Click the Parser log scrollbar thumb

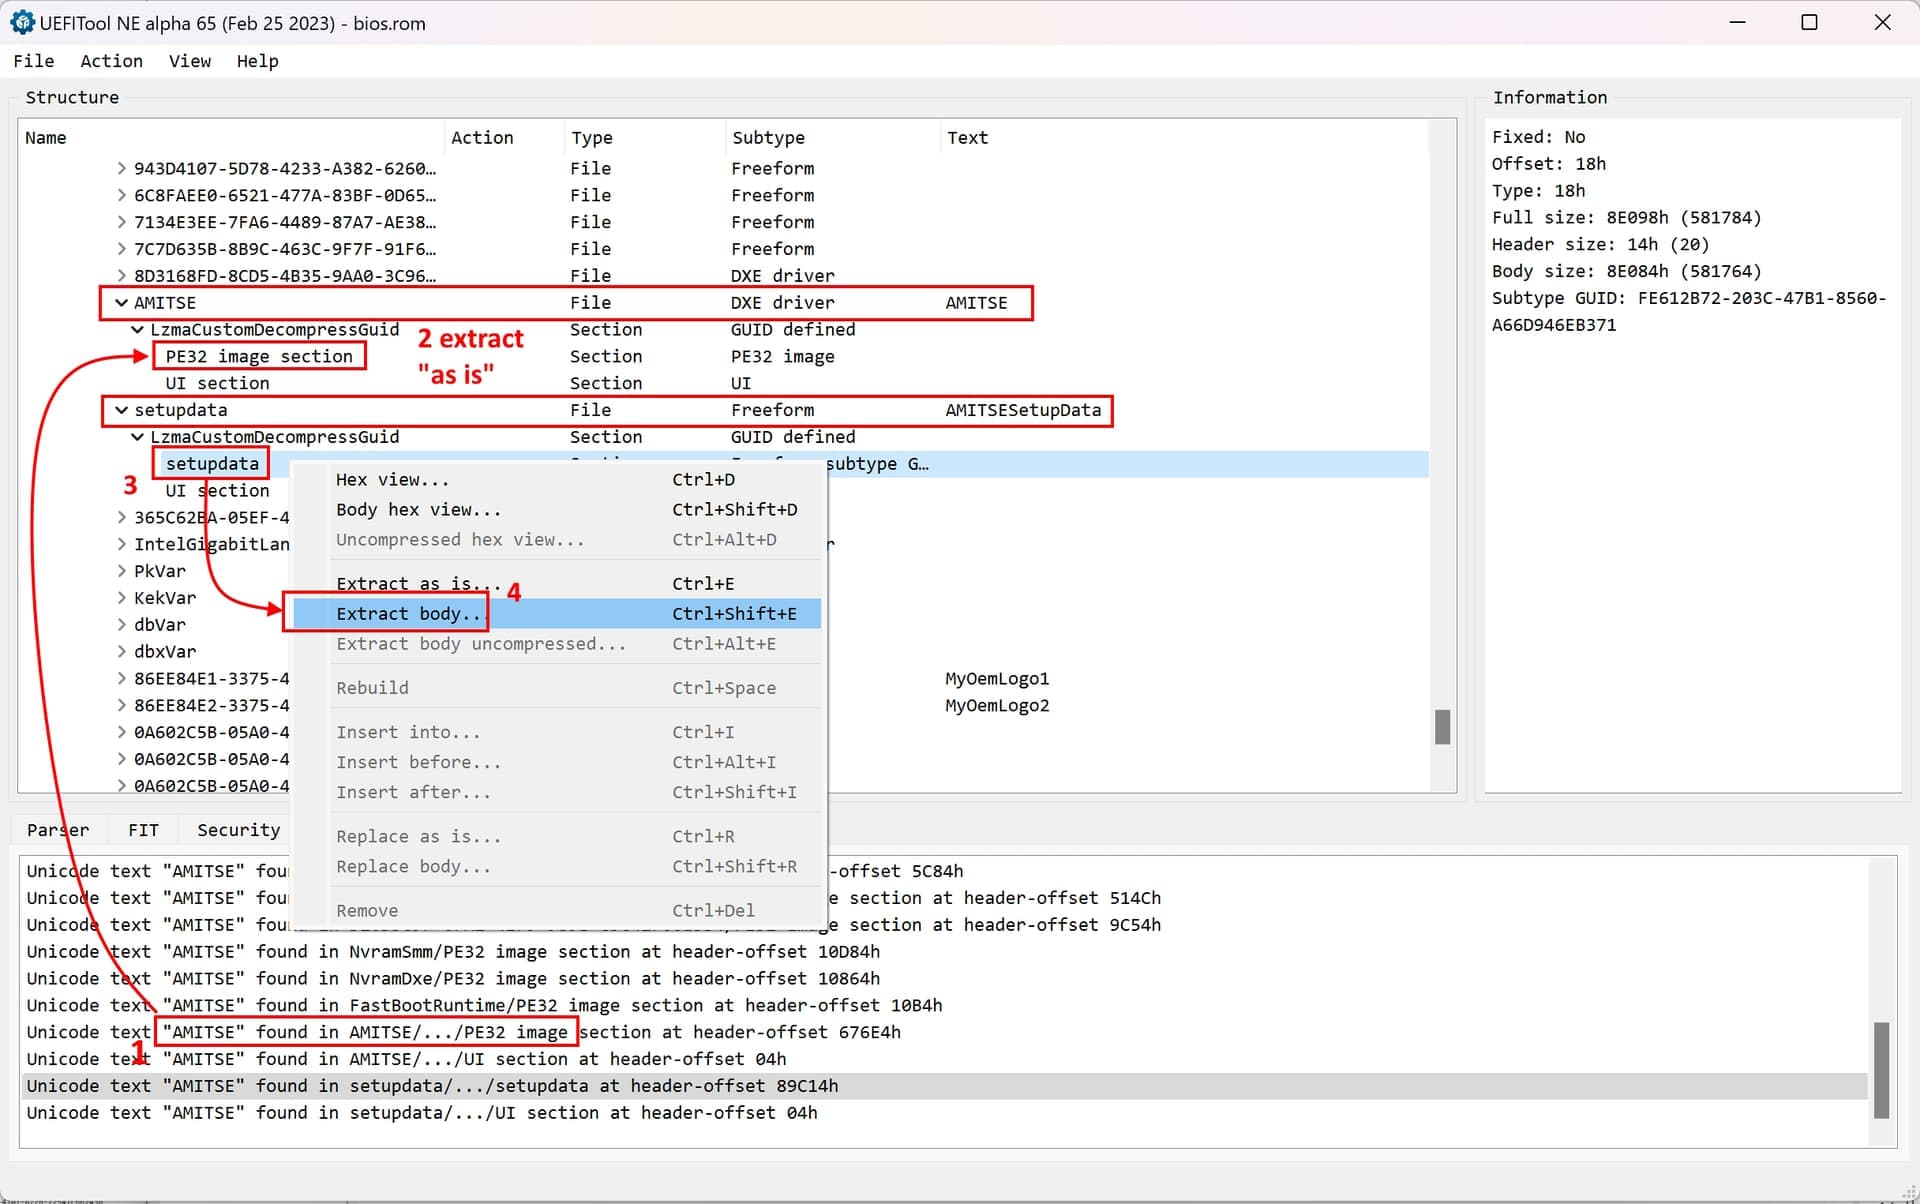point(1881,1070)
